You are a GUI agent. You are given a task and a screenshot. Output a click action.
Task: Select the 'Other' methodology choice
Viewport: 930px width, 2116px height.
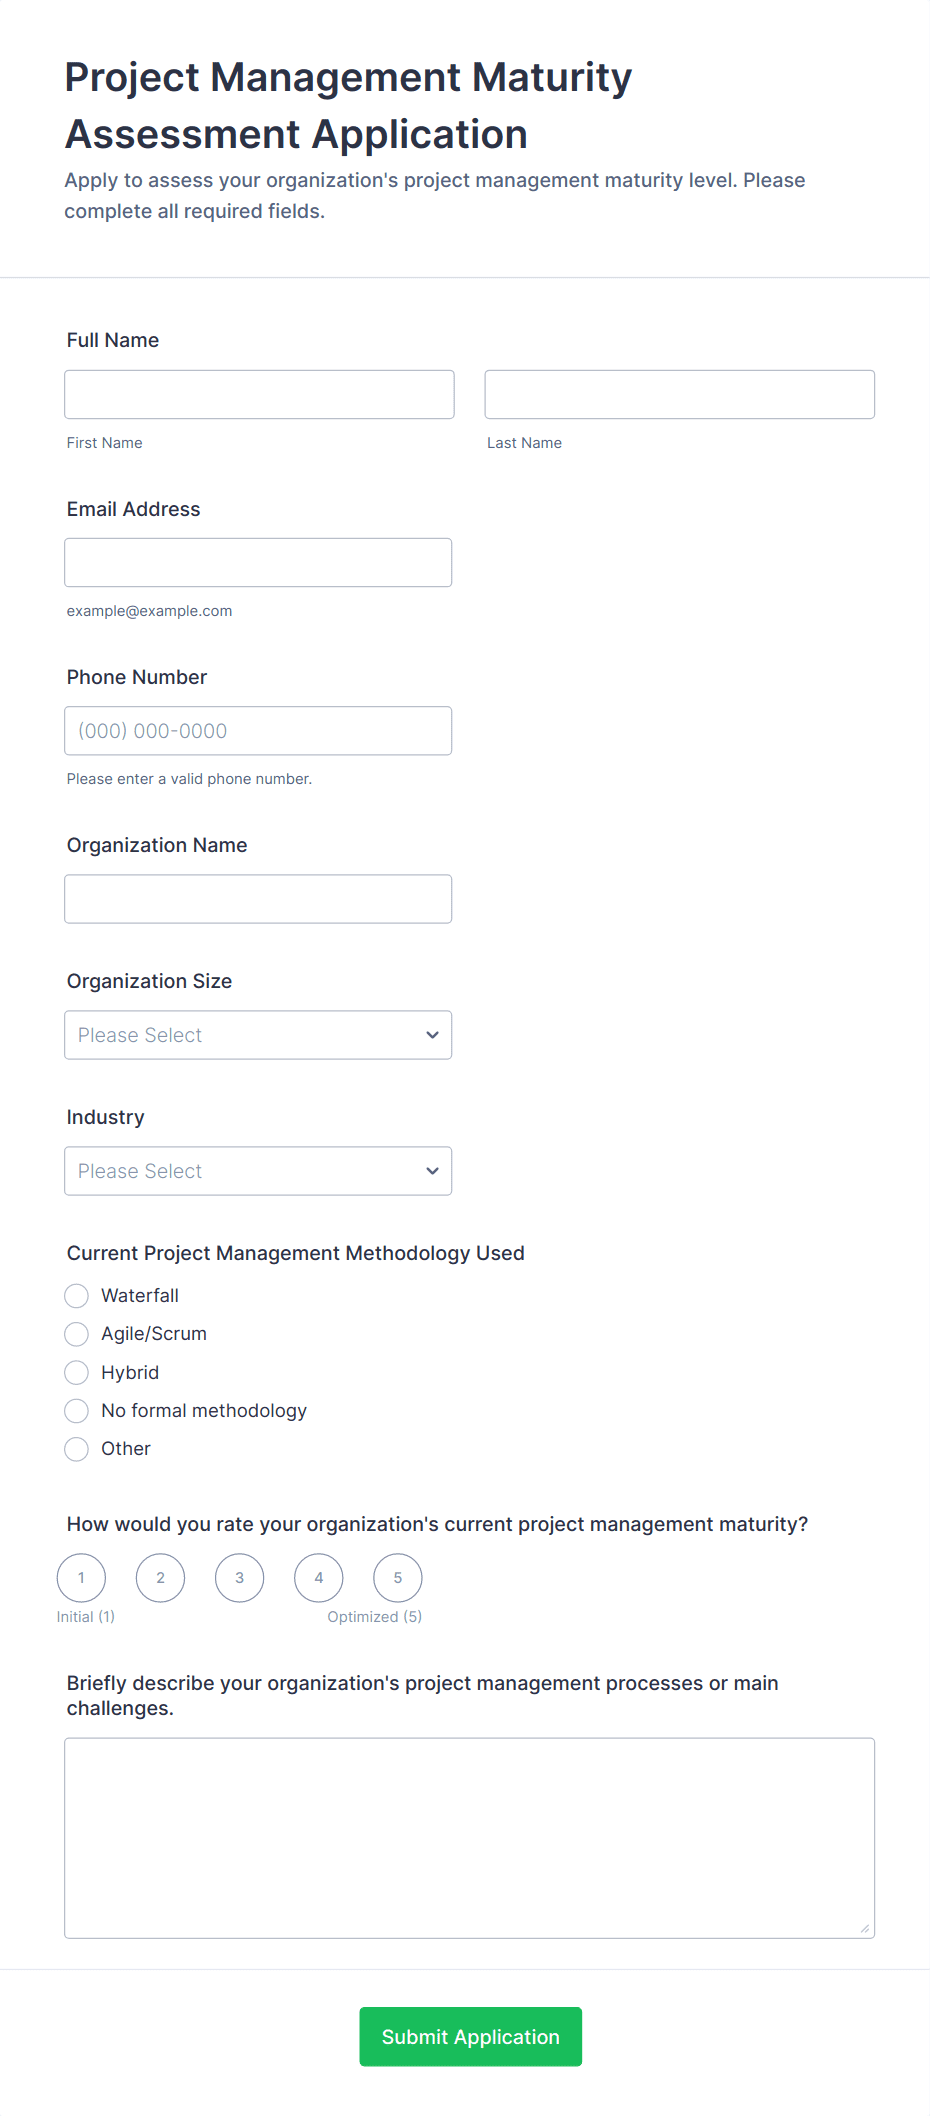(76, 1448)
